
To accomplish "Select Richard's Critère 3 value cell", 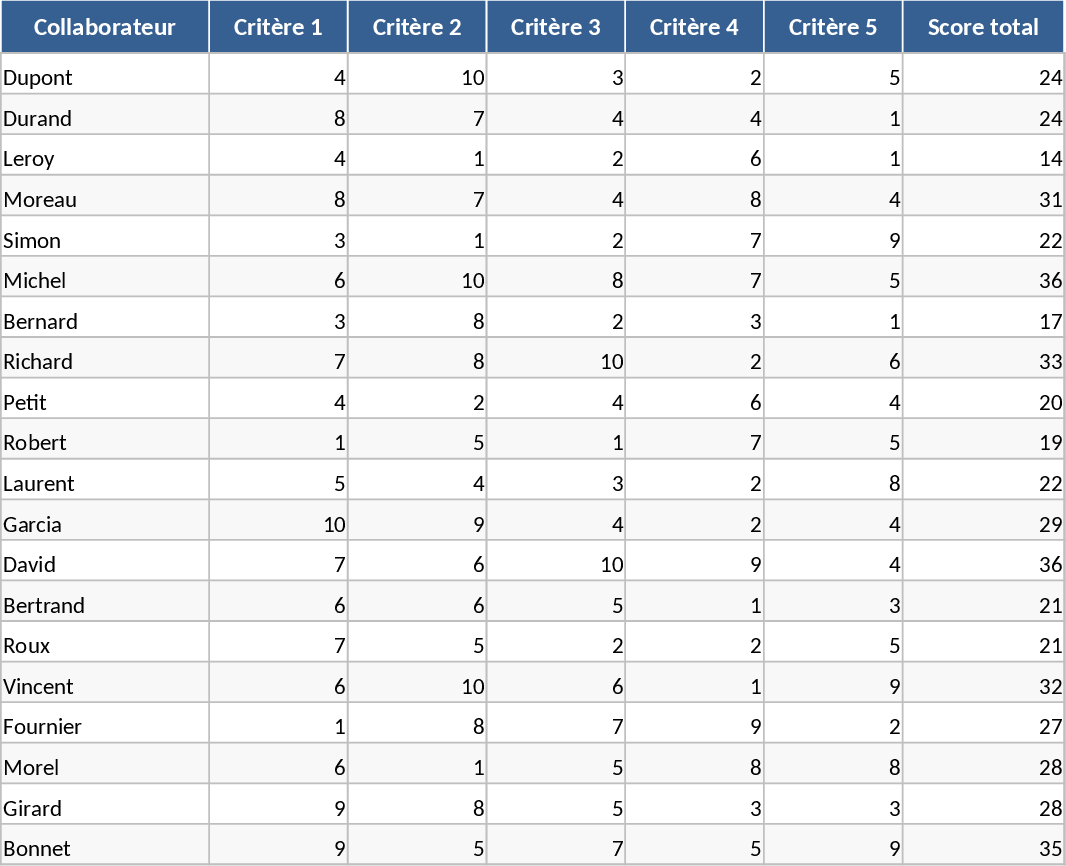I will [x=556, y=361].
